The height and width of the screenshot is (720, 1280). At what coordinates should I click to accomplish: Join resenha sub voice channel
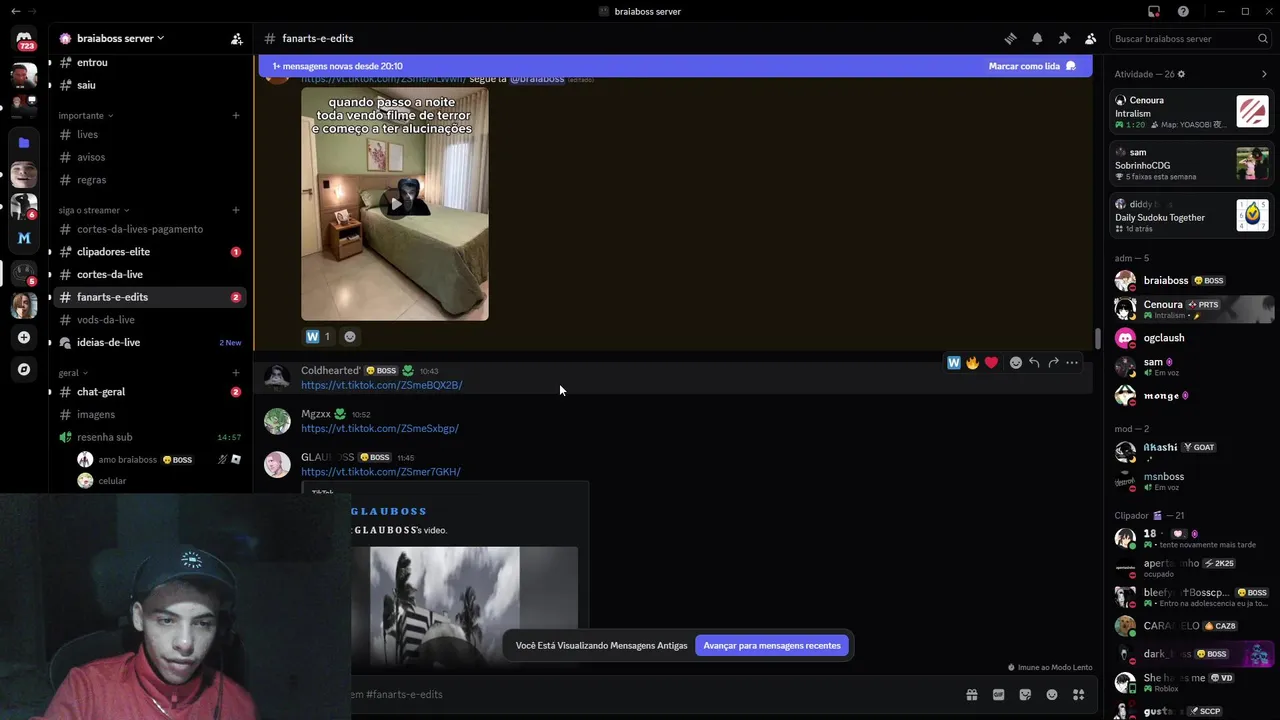(x=150, y=437)
